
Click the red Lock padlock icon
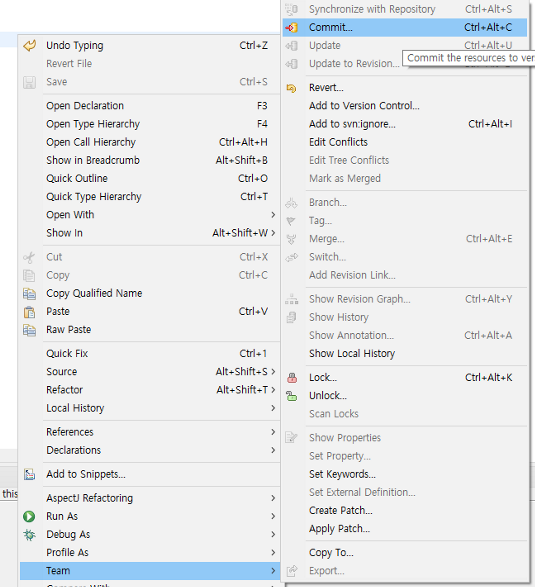292,378
